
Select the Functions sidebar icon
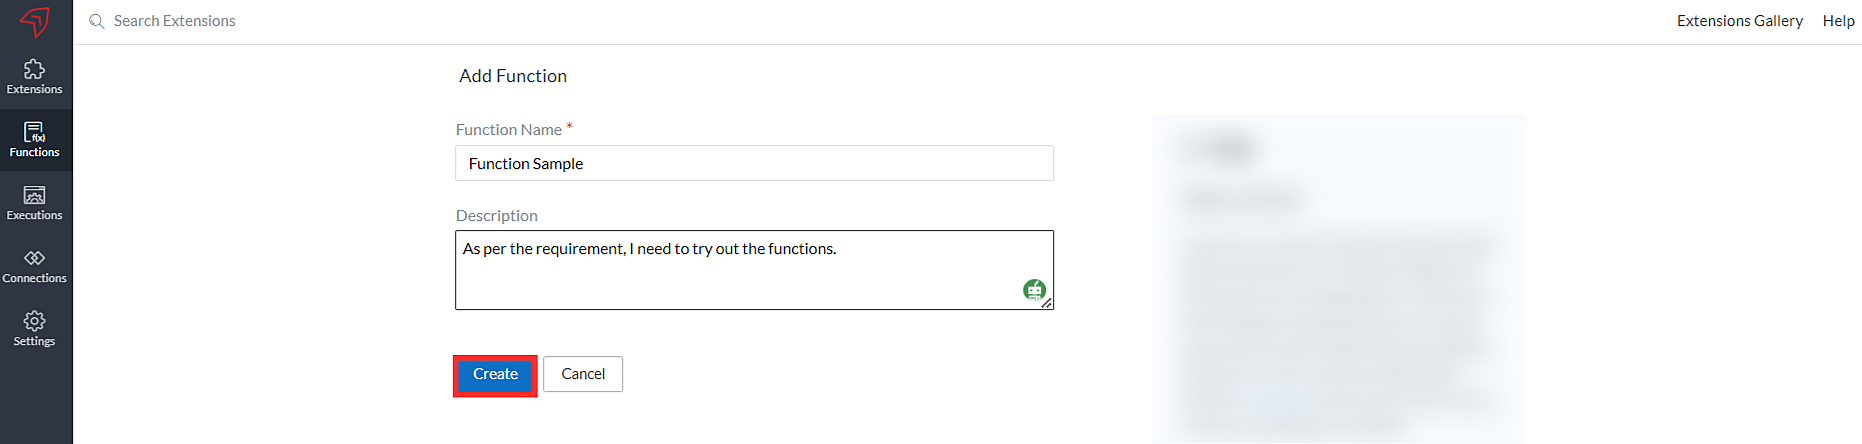pos(35,139)
